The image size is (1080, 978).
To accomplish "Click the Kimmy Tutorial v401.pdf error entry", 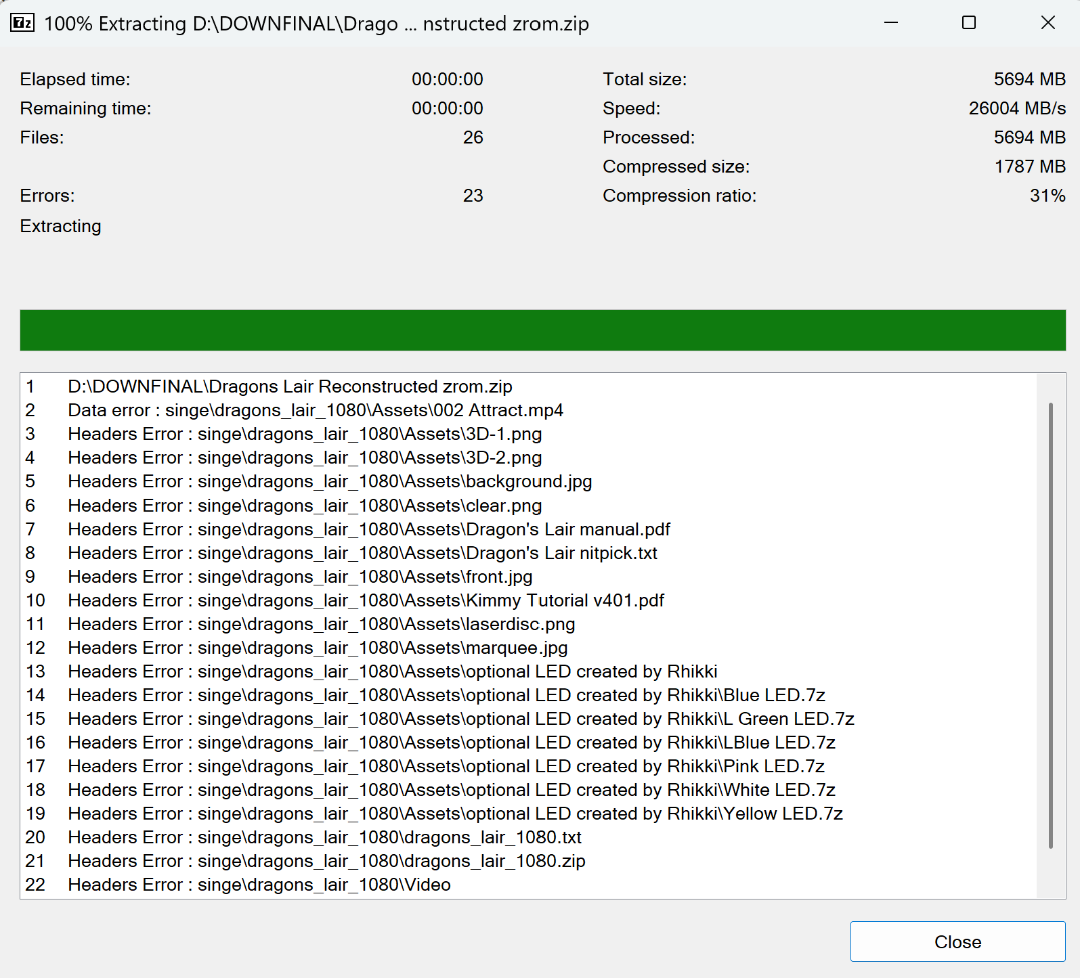I will coord(366,601).
